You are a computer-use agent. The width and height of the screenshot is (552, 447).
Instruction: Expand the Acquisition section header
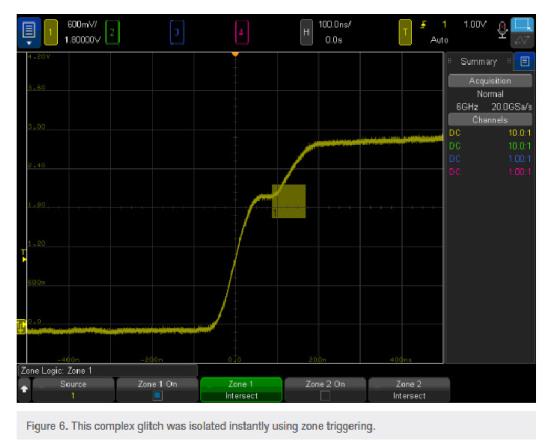(490, 81)
